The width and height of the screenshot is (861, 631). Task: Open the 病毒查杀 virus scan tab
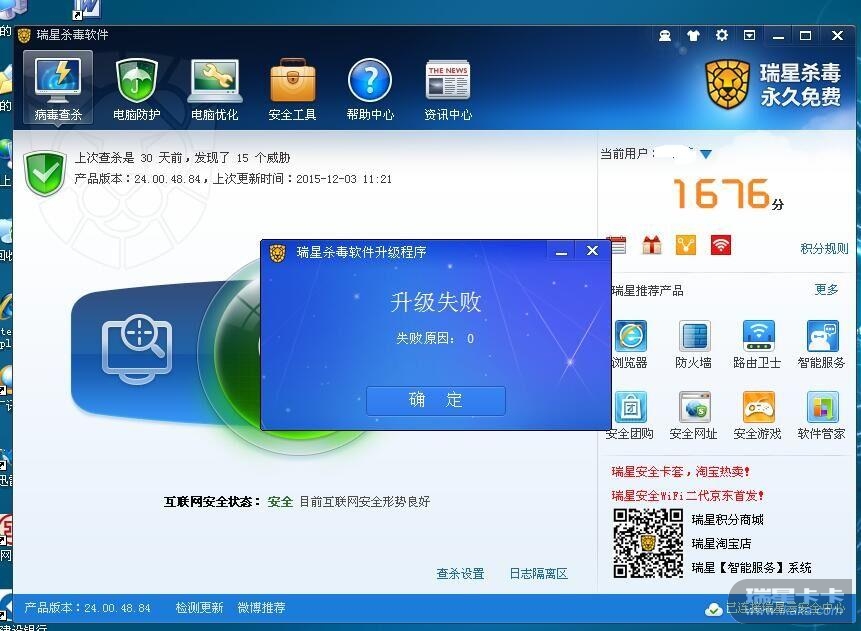[x=58, y=88]
